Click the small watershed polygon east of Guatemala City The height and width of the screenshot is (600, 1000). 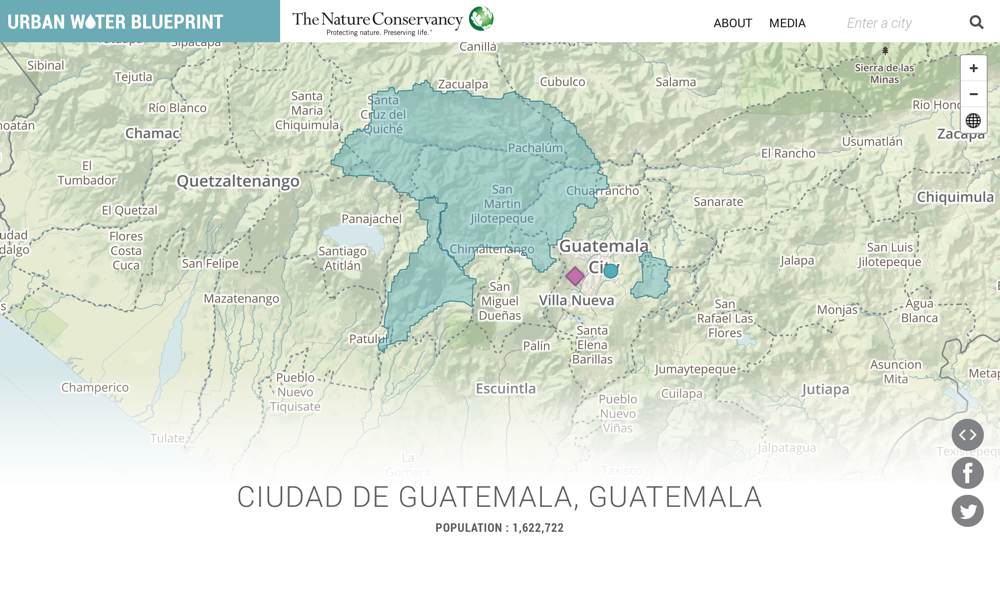(x=651, y=276)
